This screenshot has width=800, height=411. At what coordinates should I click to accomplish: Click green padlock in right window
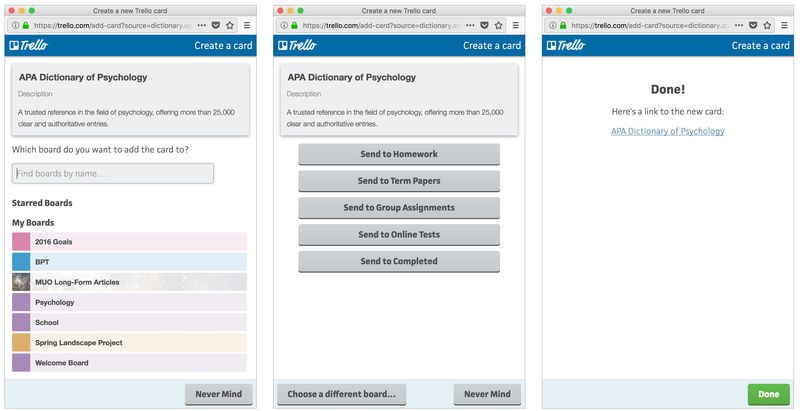click(563, 25)
